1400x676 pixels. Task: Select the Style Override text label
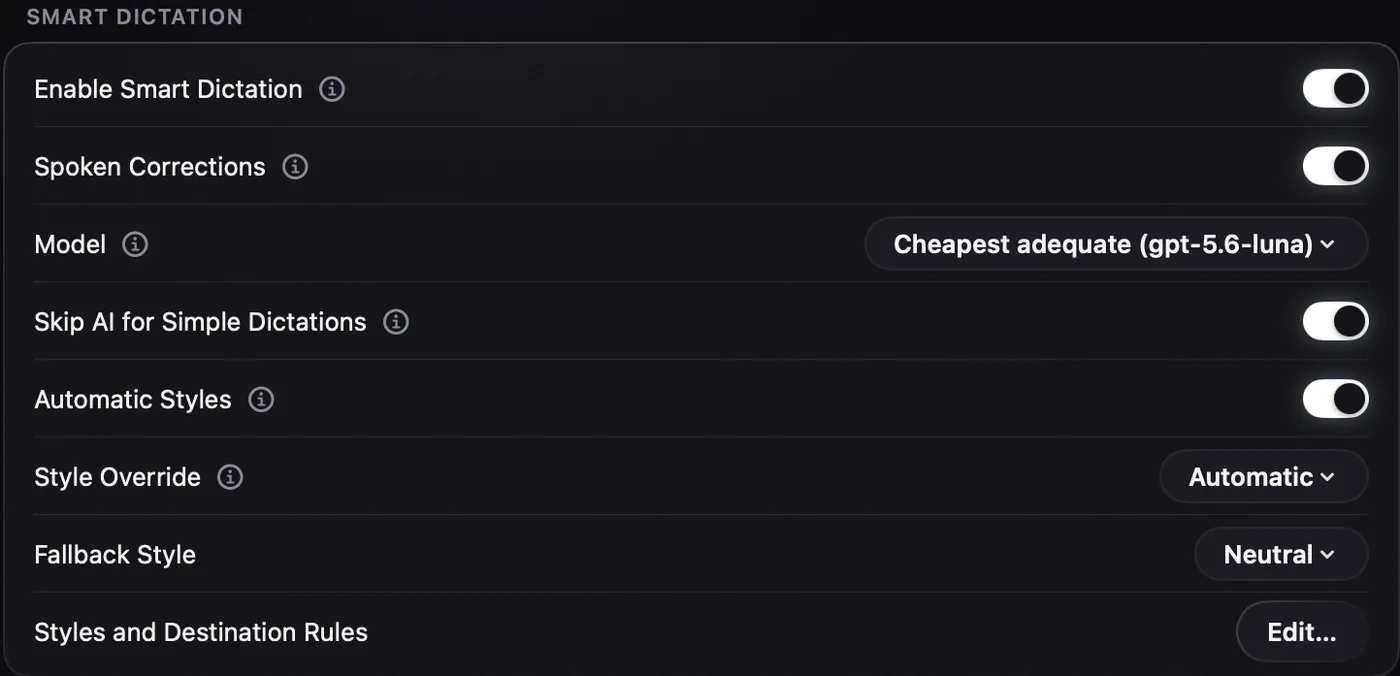tap(117, 477)
